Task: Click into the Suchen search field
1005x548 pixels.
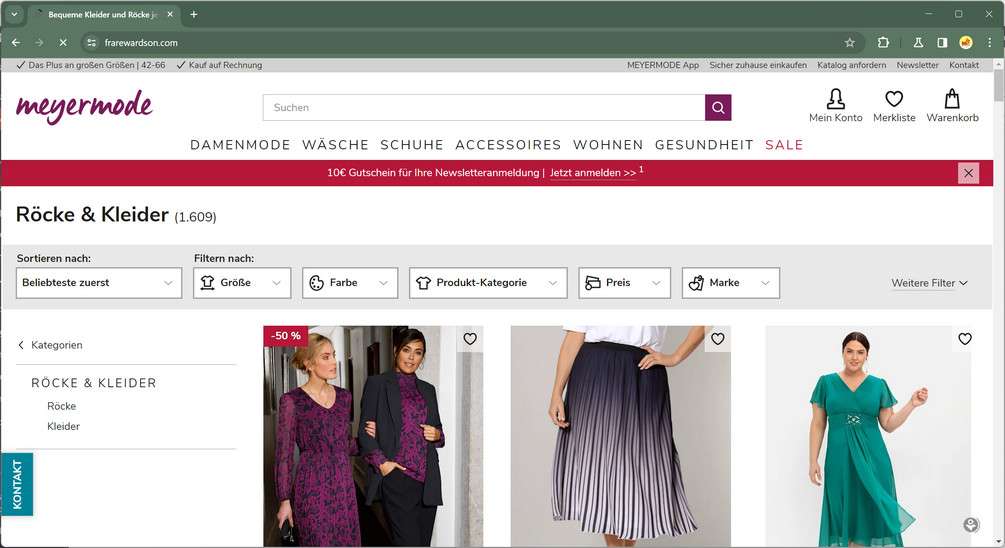Action: tap(484, 108)
